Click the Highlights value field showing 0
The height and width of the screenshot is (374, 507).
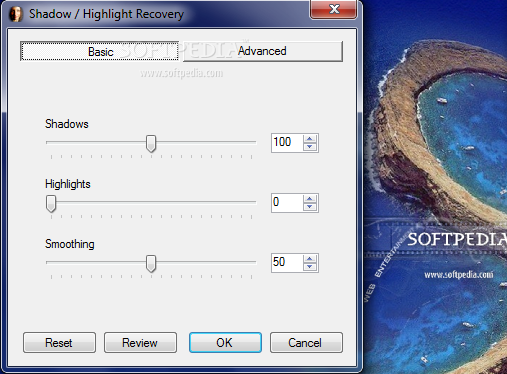(x=287, y=203)
